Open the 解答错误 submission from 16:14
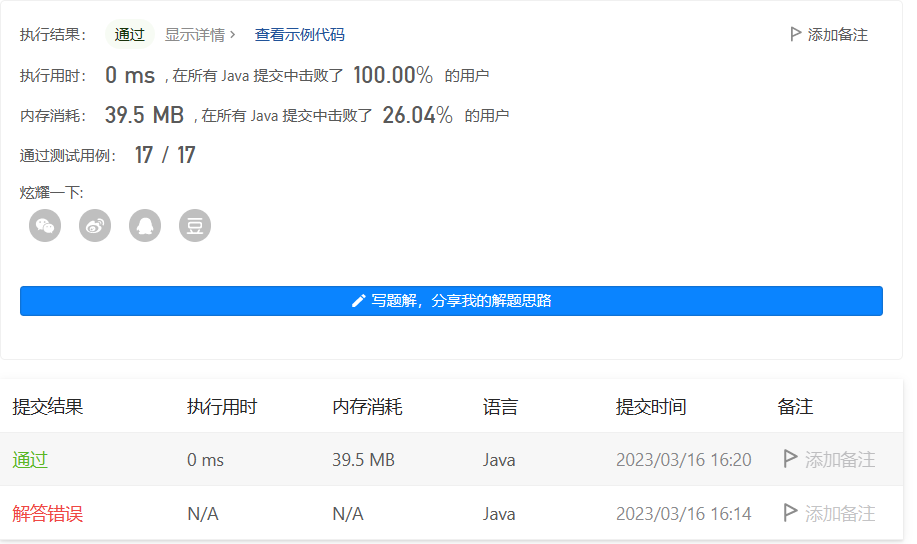 47,514
